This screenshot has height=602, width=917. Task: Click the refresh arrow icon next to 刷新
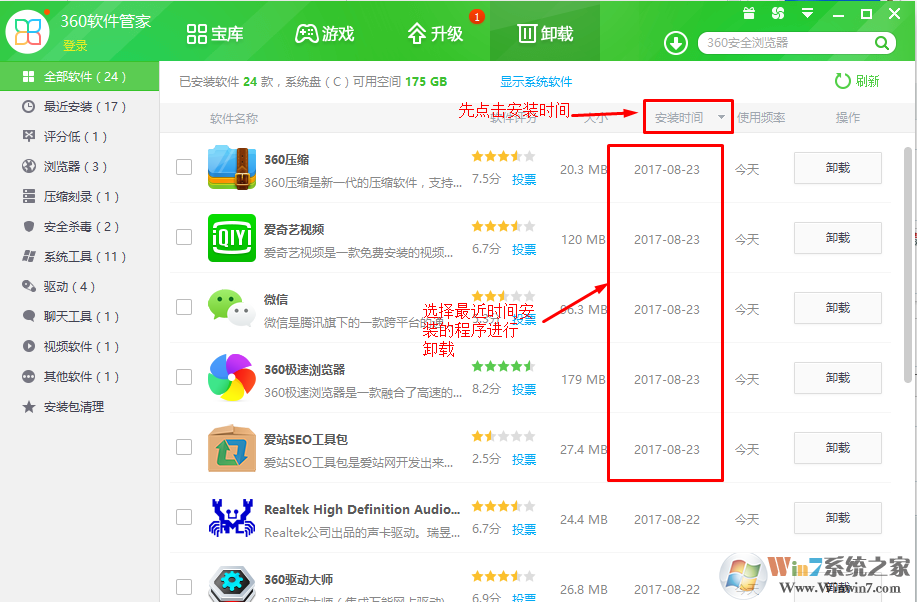pyautogui.click(x=842, y=81)
